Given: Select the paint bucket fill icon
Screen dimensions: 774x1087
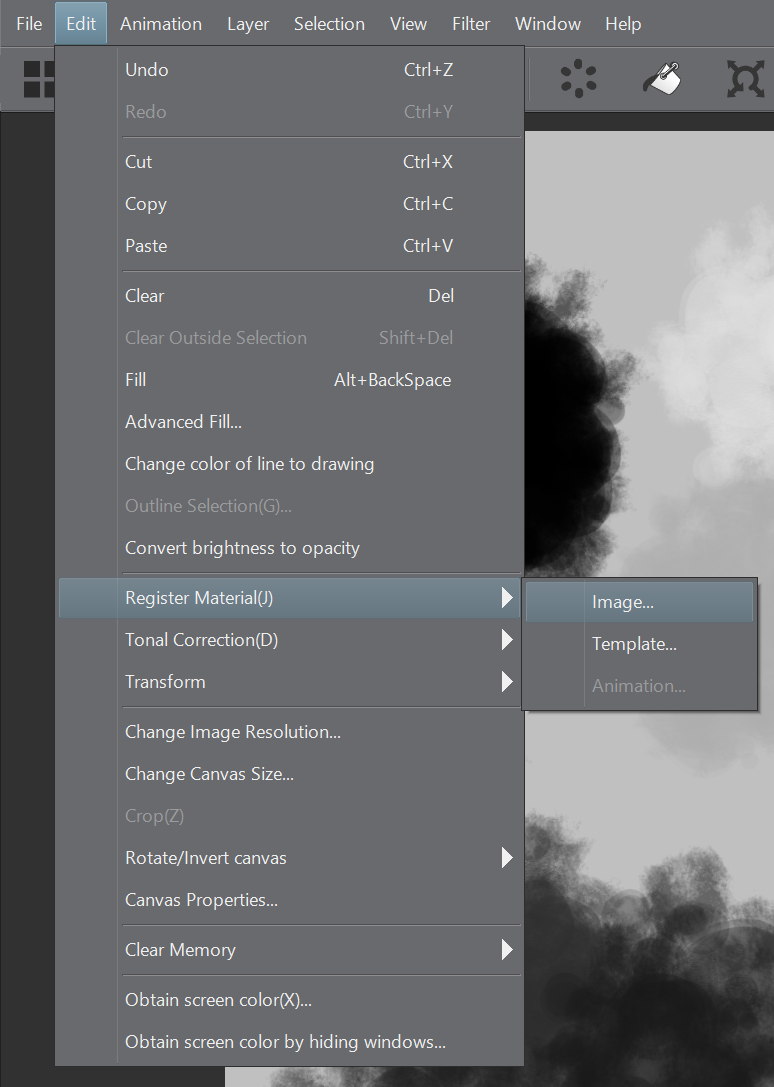Looking at the screenshot, I should pos(662,78).
